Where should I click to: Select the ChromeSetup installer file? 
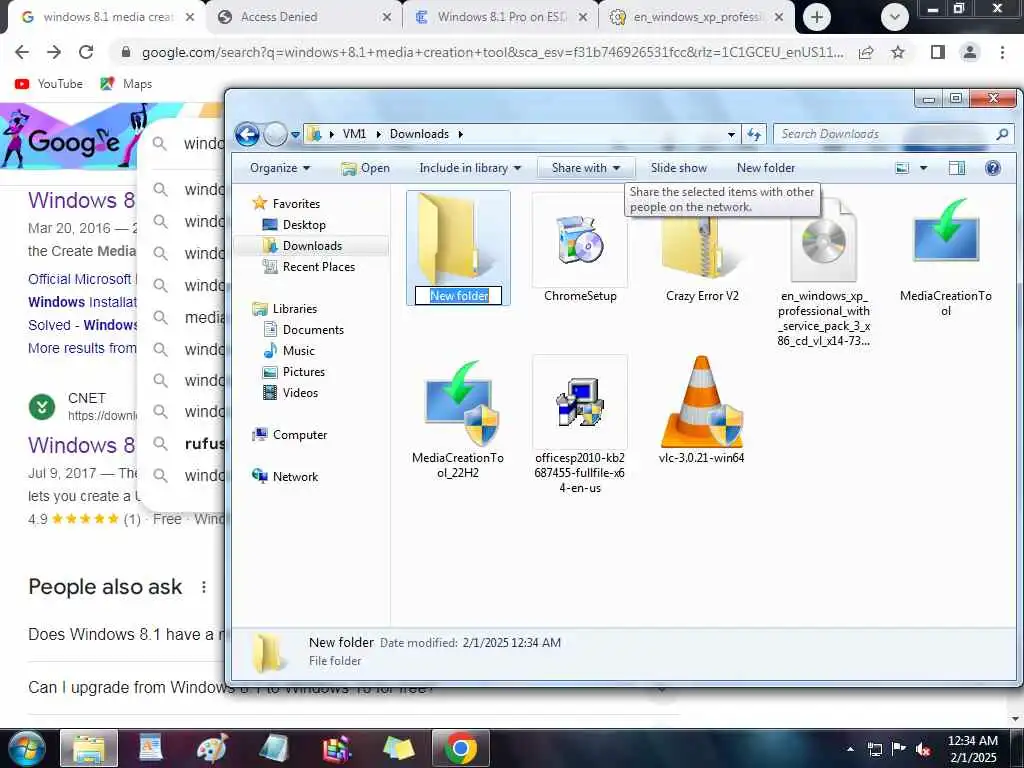(x=580, y=249)
